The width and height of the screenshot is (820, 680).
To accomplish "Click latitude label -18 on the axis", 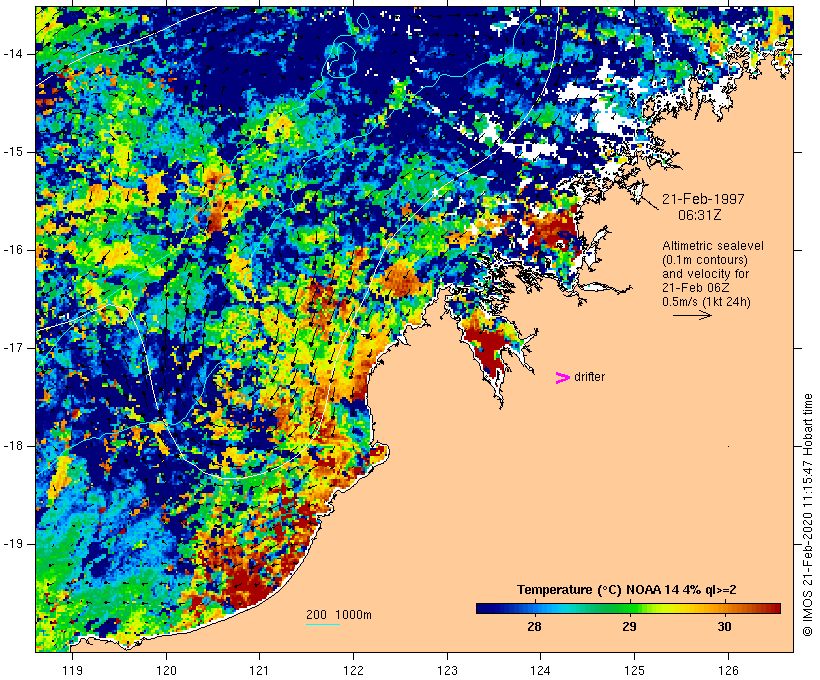I will pyautogui.click(x=12, y=446).
